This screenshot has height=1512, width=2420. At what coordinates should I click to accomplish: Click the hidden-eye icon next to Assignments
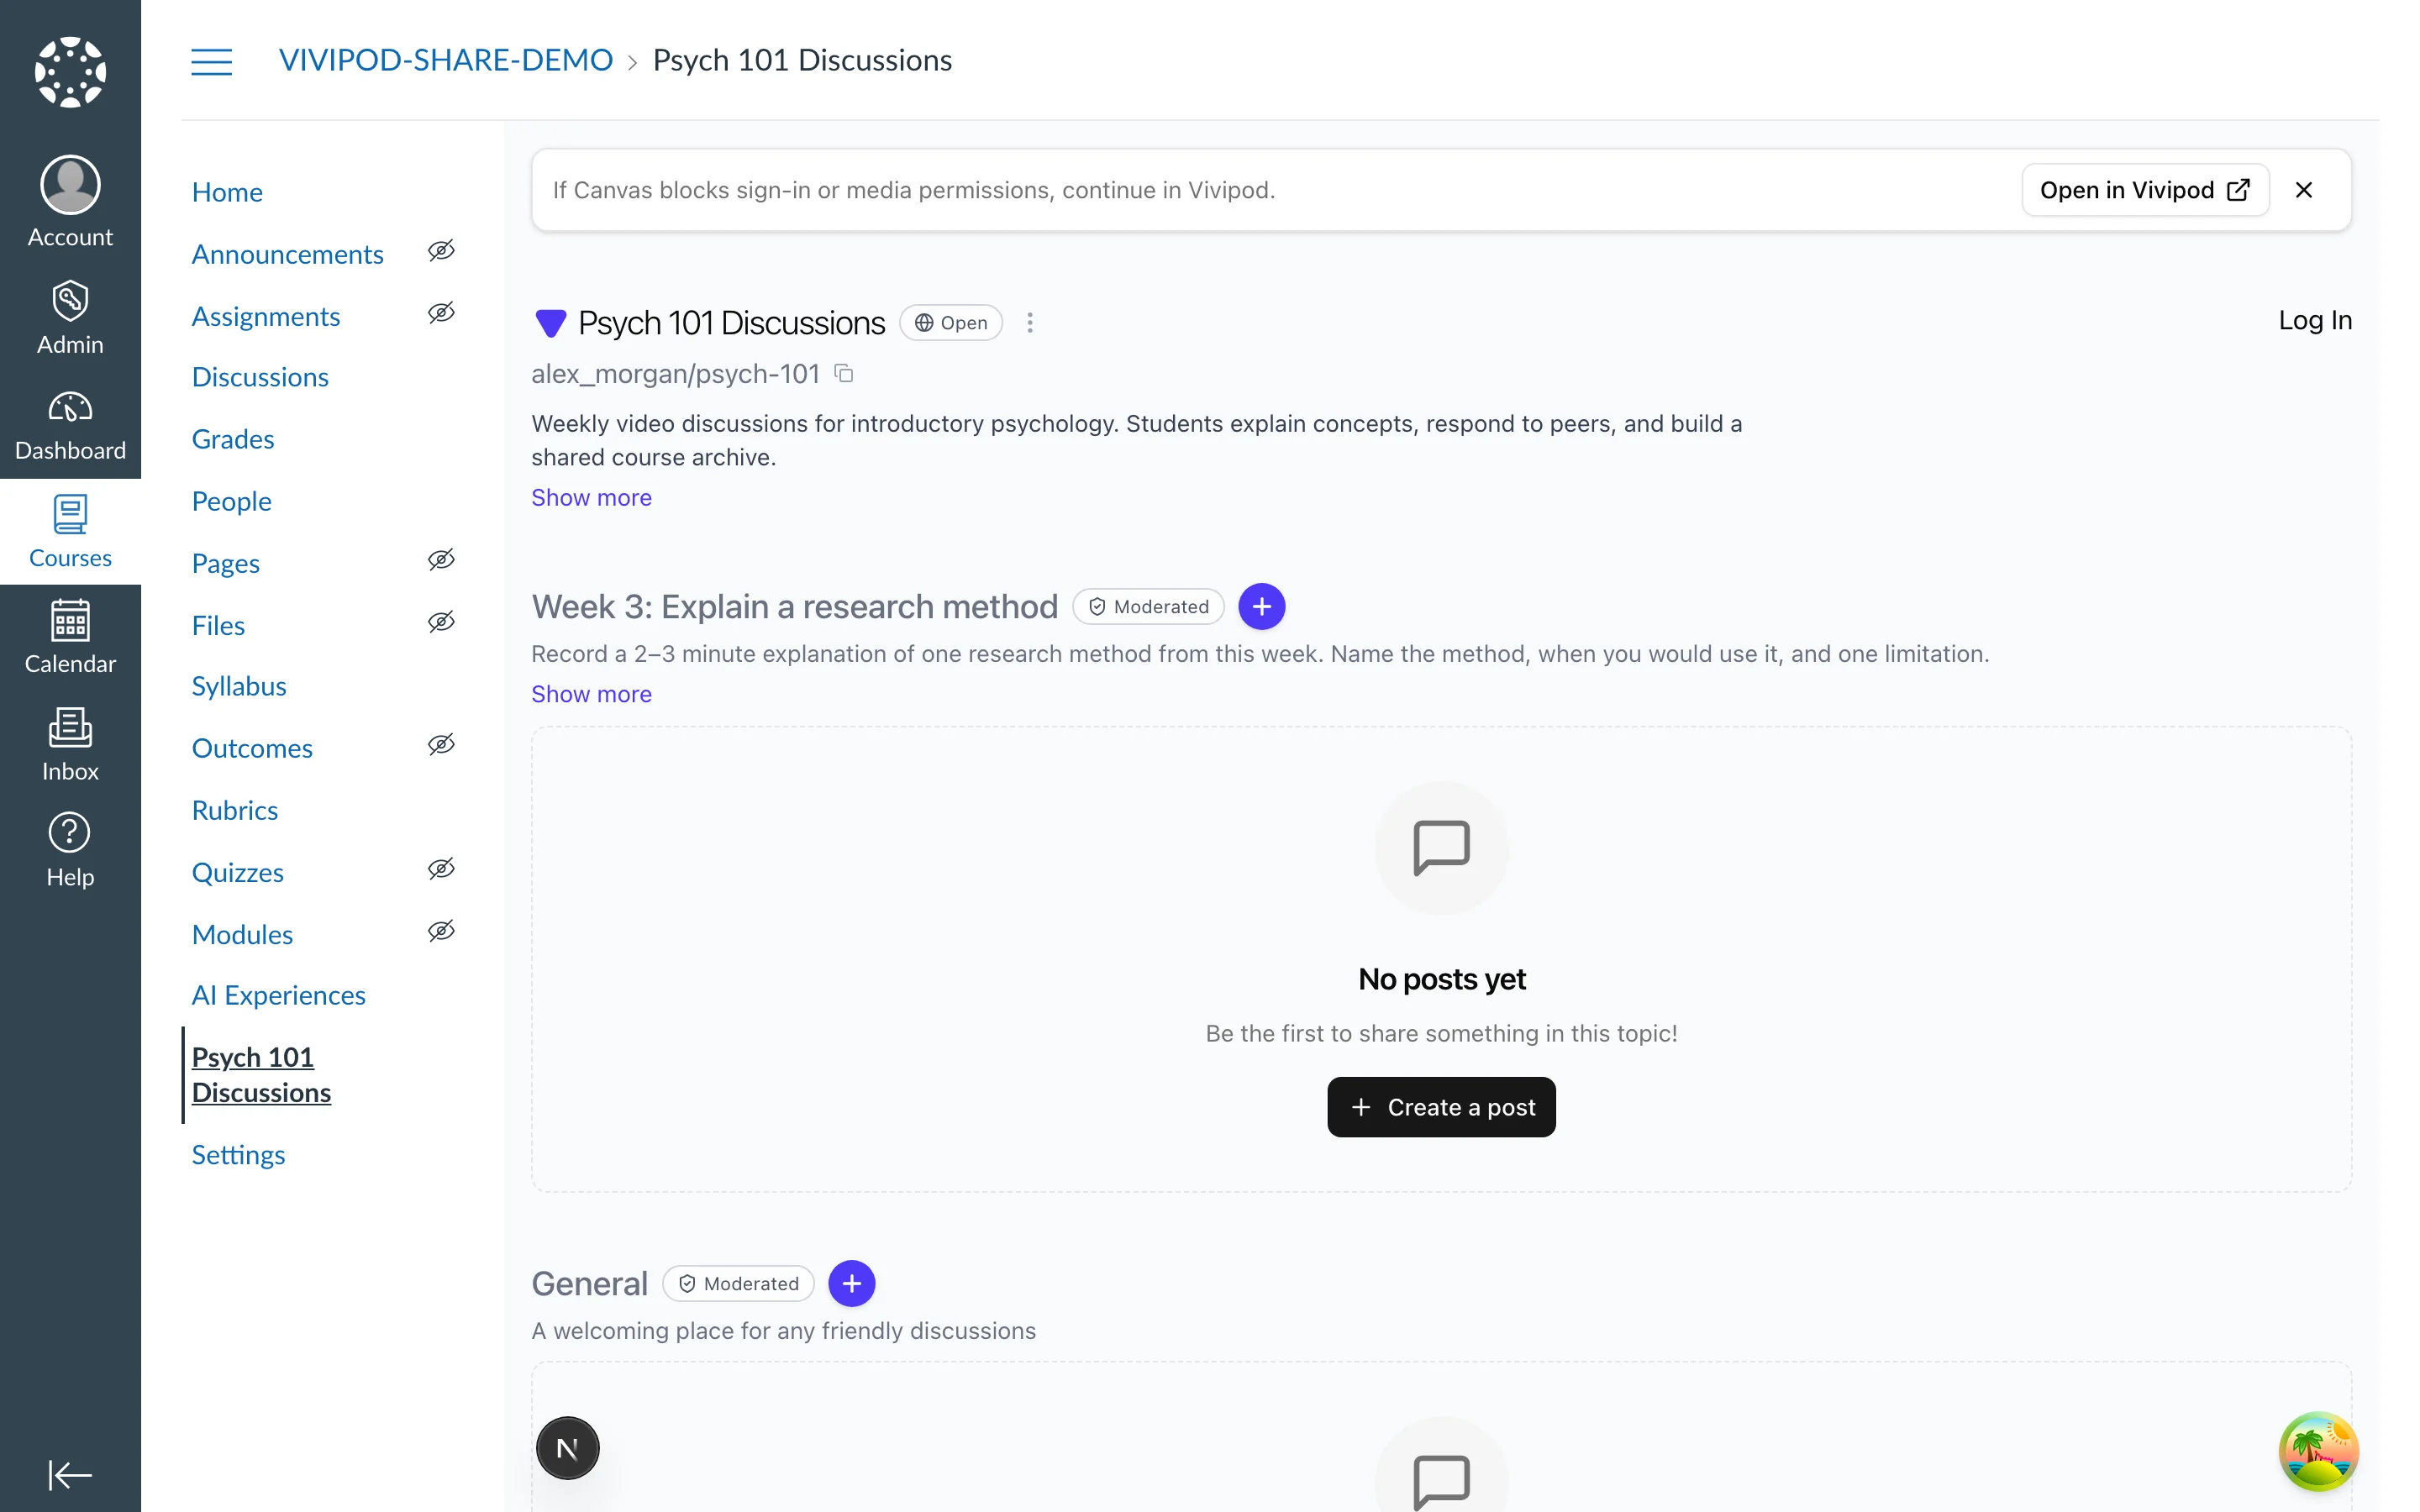click(441, 313)
